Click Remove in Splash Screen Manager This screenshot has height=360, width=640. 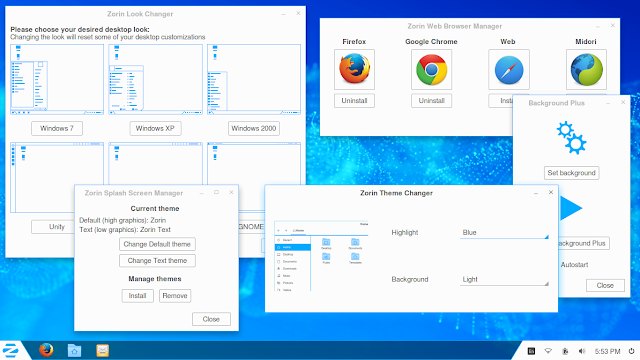click(175, 296)
